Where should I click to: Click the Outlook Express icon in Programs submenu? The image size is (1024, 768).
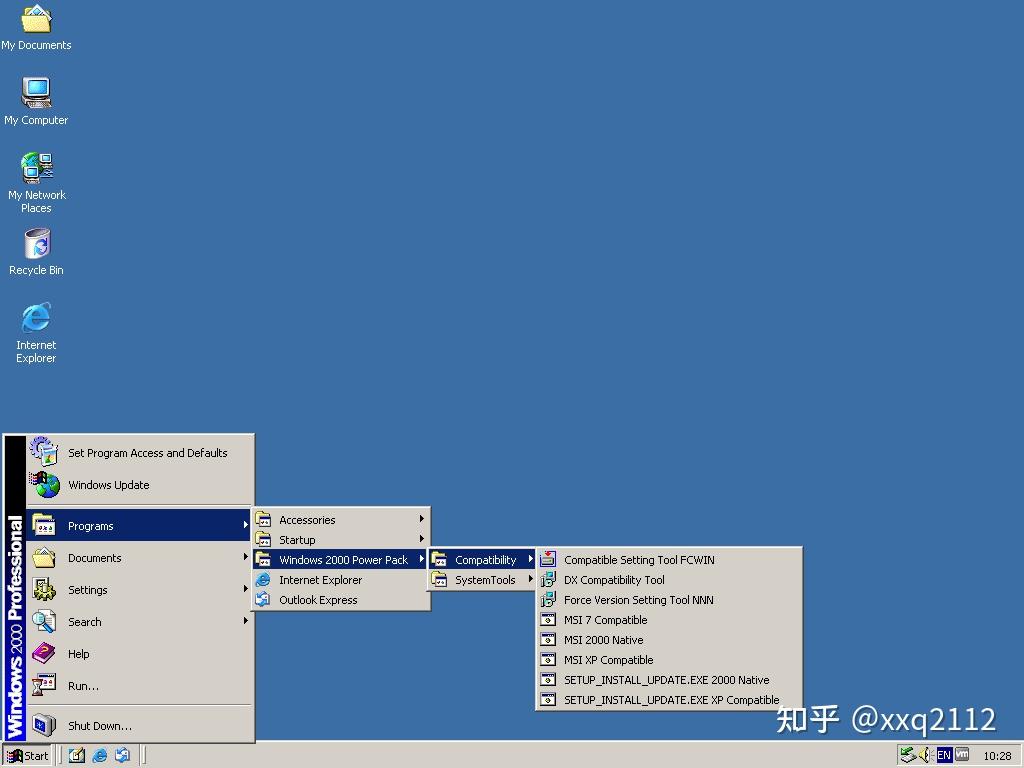263,599
